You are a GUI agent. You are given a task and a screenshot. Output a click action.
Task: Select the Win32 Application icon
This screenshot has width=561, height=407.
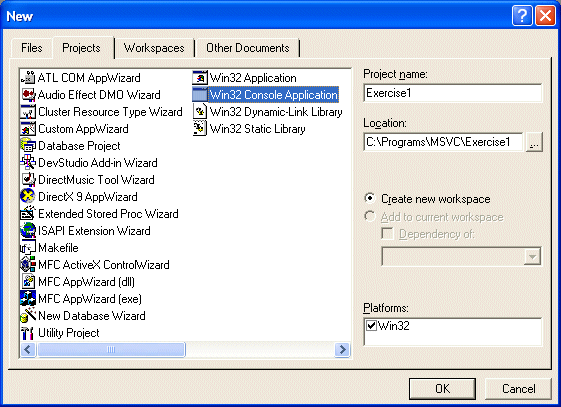coord(200,77)
